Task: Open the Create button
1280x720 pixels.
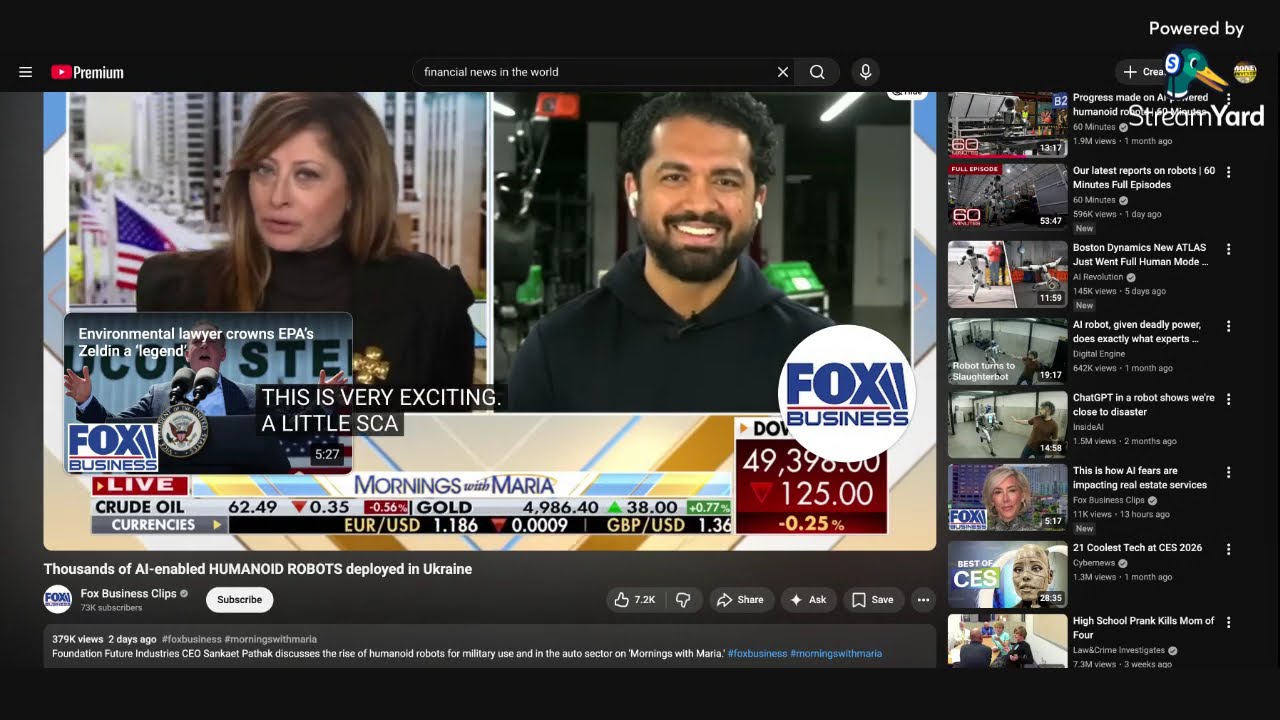Action: point(1145,72)
